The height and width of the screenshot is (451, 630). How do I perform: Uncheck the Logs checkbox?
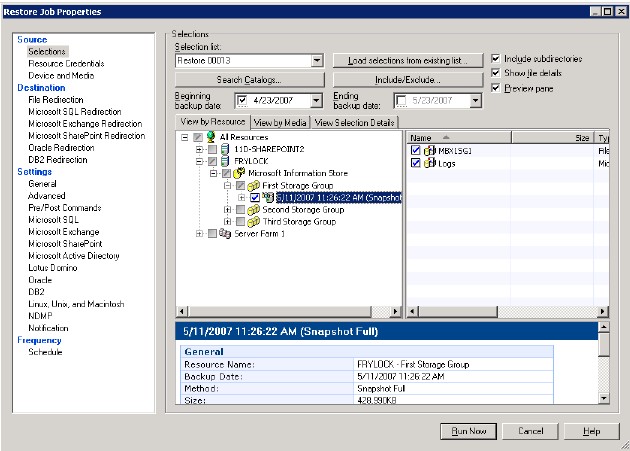(416, 163)
